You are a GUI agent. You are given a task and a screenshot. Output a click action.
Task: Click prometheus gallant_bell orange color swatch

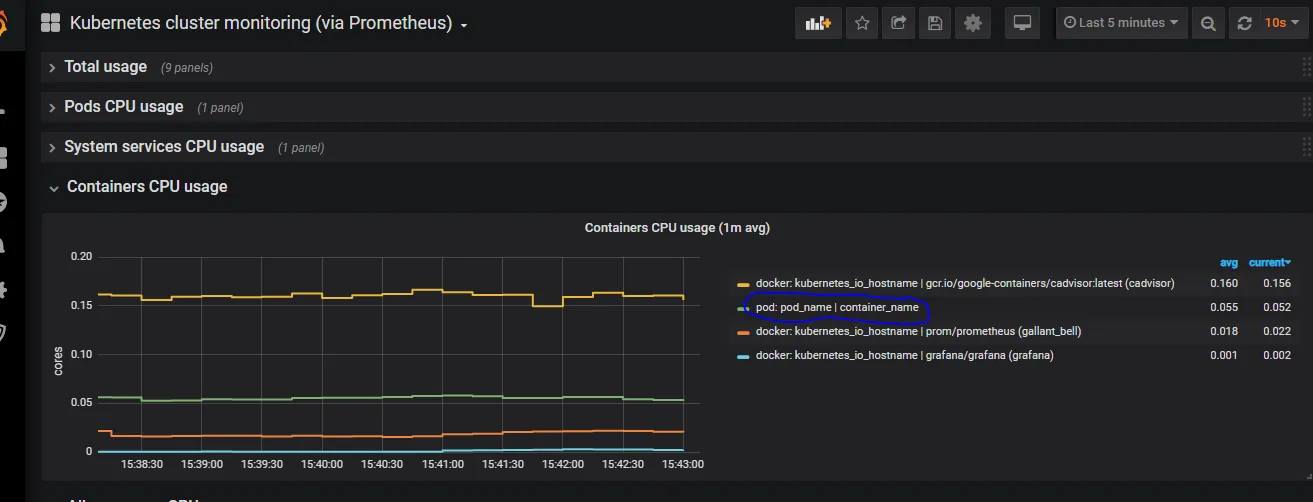pyautogui.click(x=743, y=332)
